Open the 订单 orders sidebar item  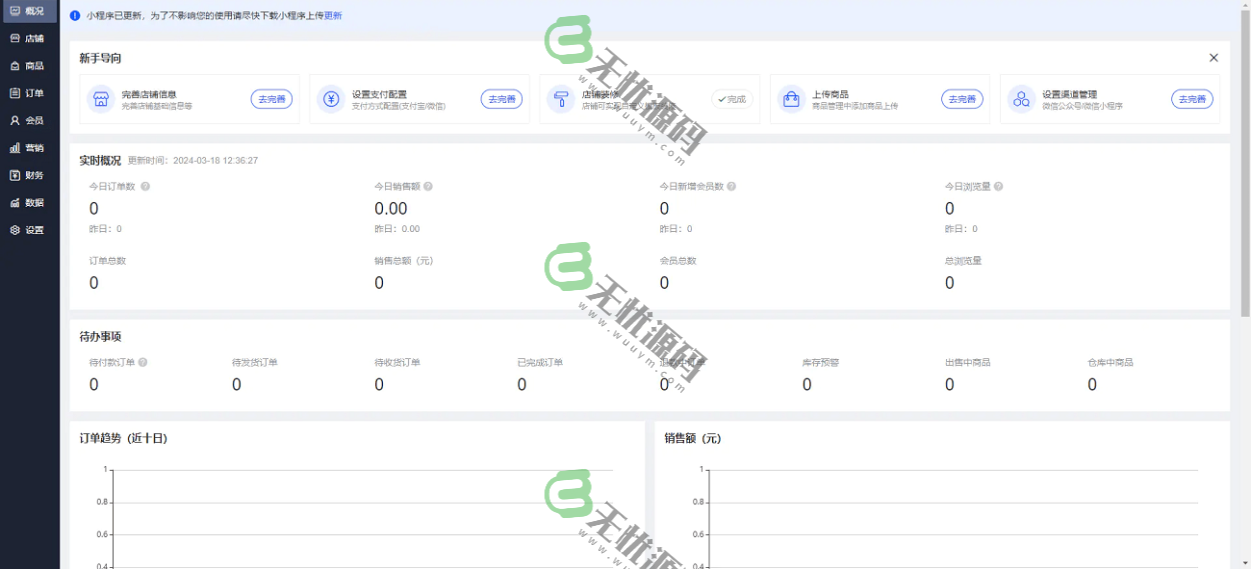tap(29, 93)
